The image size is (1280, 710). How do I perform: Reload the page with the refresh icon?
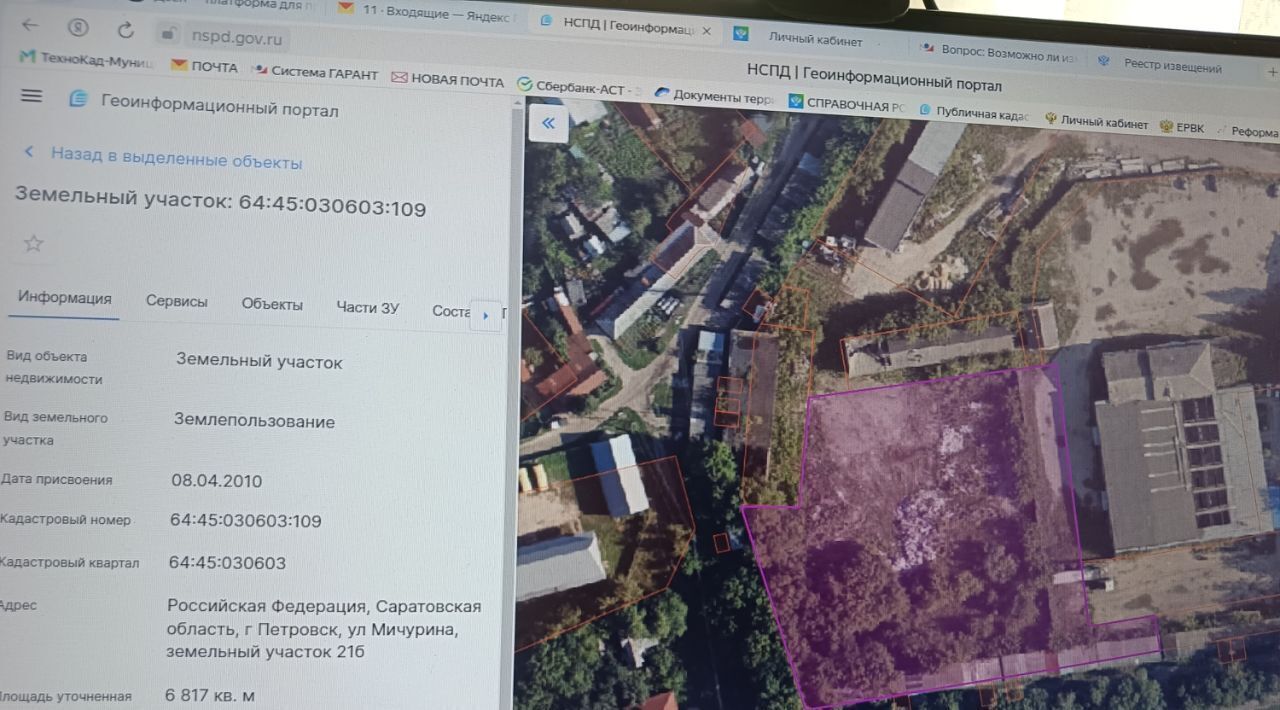click(x=125, y=30)
